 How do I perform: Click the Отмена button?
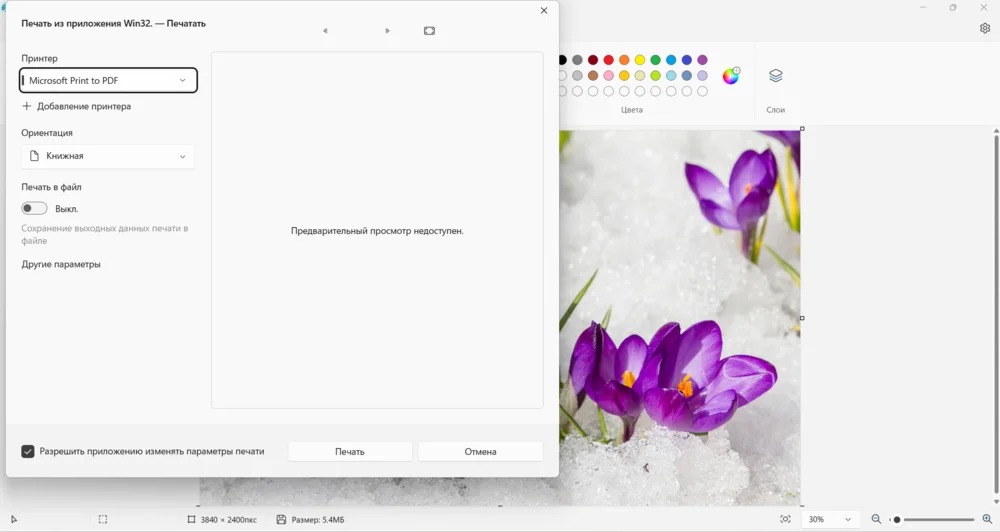coord(480,451)
